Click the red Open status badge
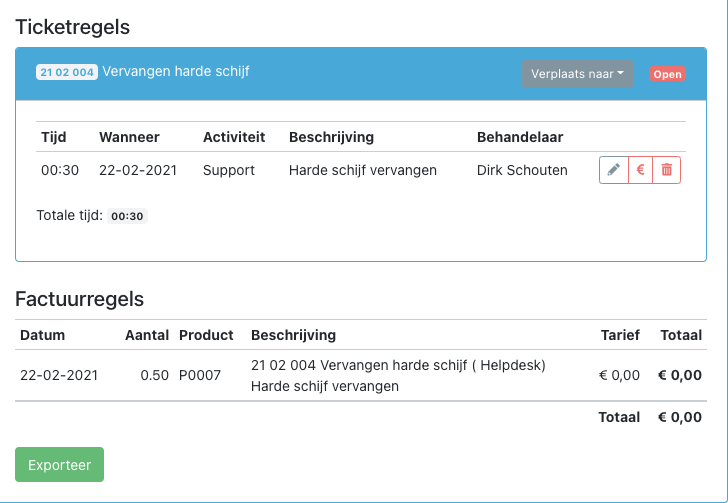The height and width of the screenshot is (503, 728). pyautogui.click(x=667, y=74)
